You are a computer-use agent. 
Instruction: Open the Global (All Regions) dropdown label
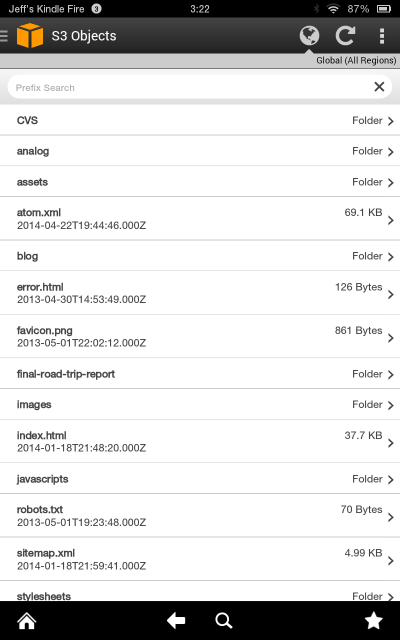click(356, 60)
